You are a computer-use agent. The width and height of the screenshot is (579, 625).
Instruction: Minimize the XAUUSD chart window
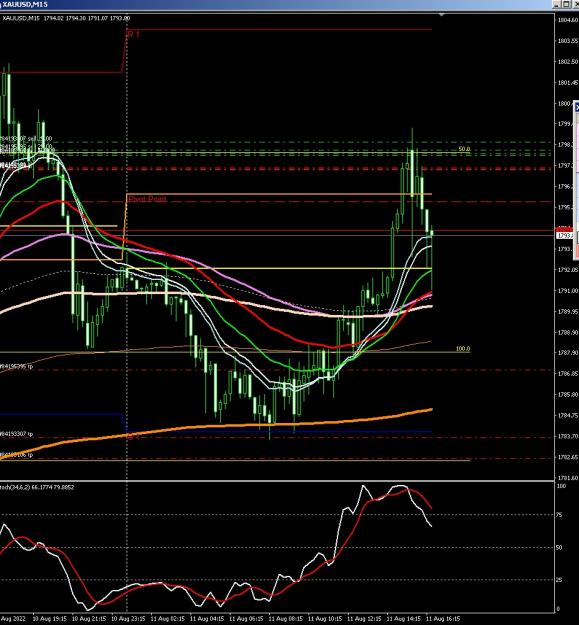click(x=557, y=4)
